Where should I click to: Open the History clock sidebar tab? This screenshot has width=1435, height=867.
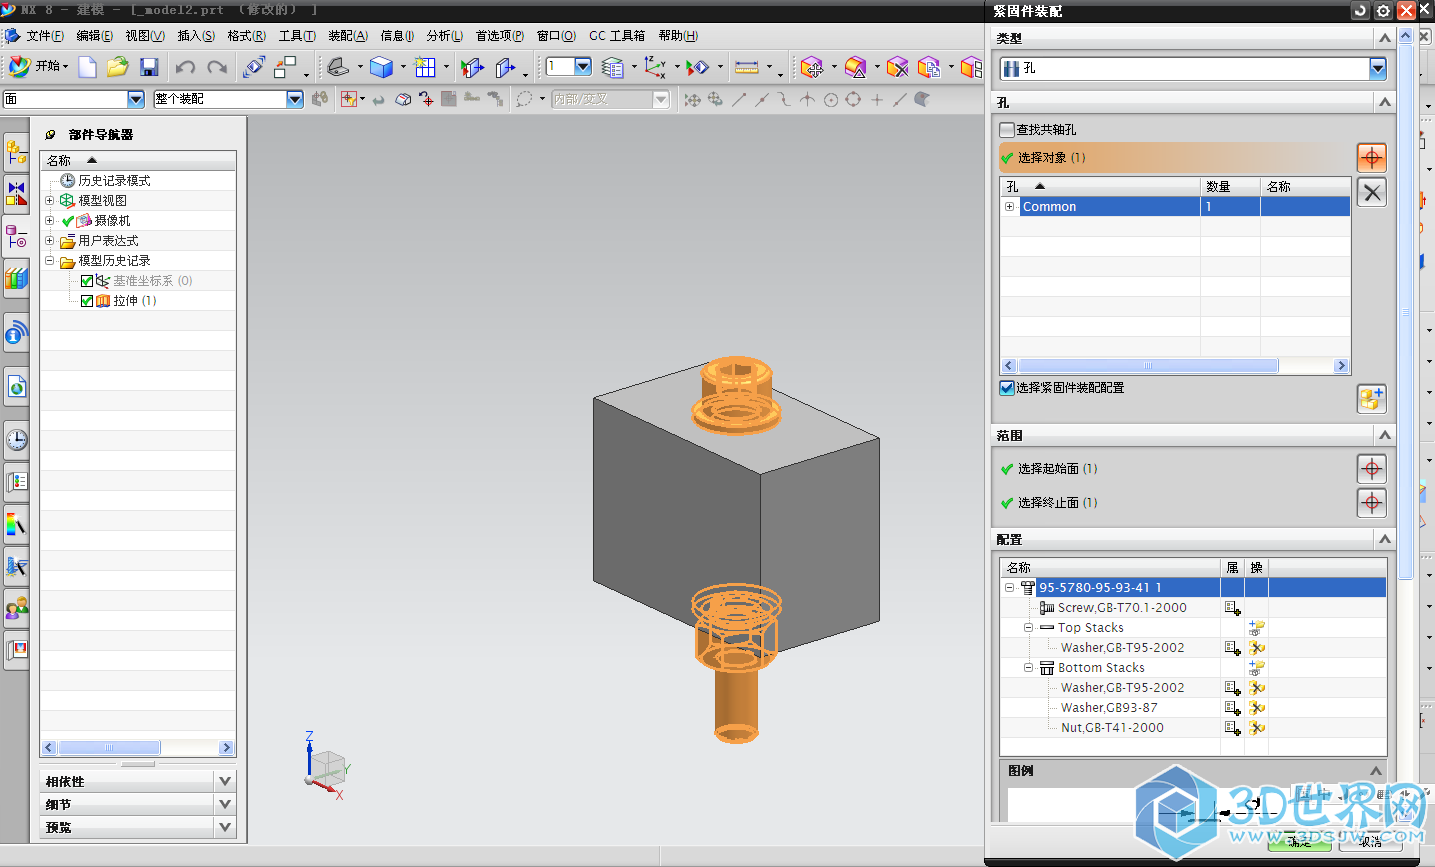pyautogui.click(x=16, y=439)
